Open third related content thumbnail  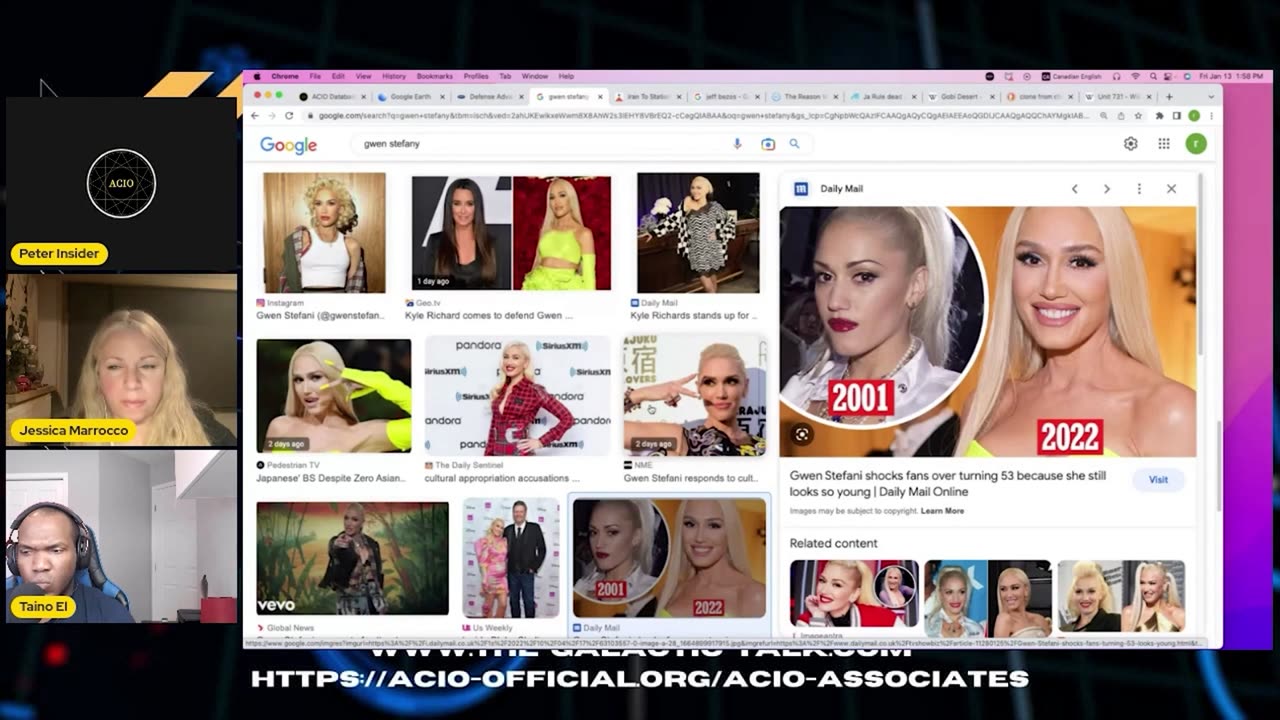point(1121,598)
